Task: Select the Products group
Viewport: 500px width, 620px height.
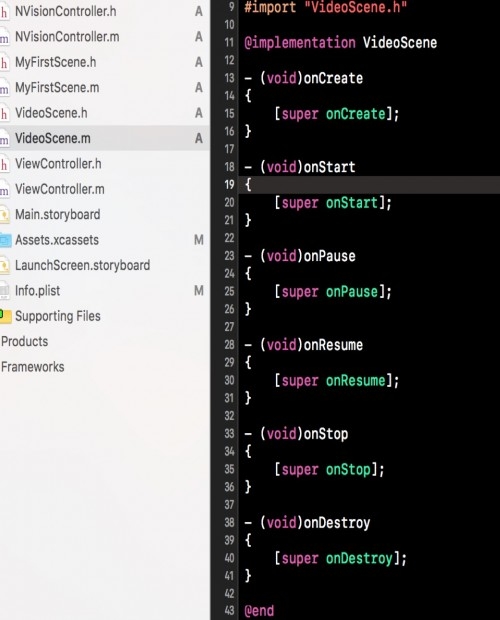Action: click(x=25, y=341)
